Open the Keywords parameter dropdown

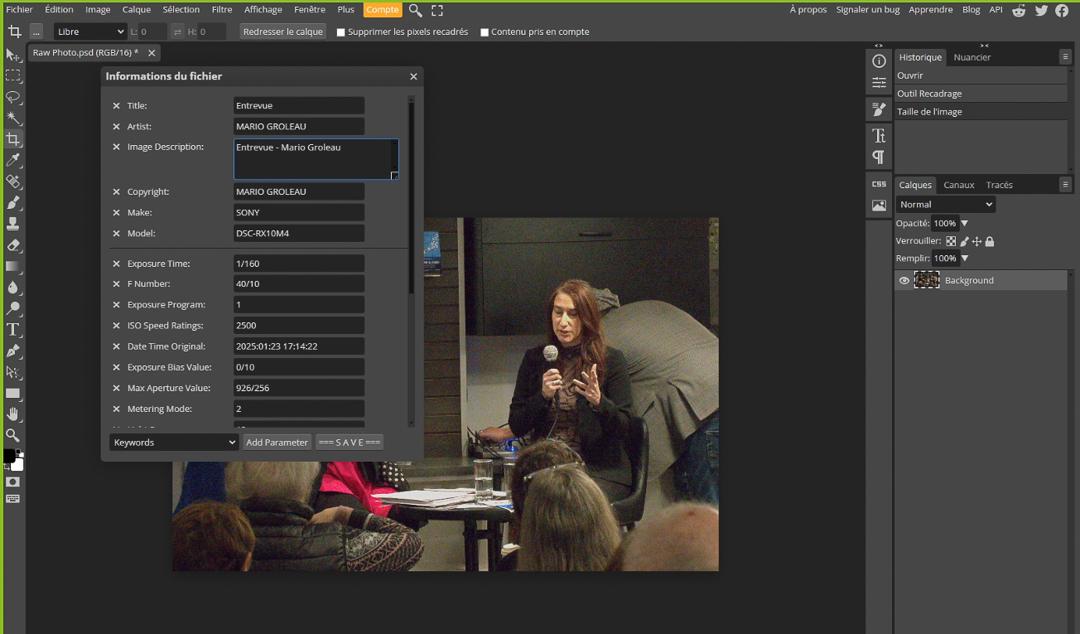click(173, 442)
